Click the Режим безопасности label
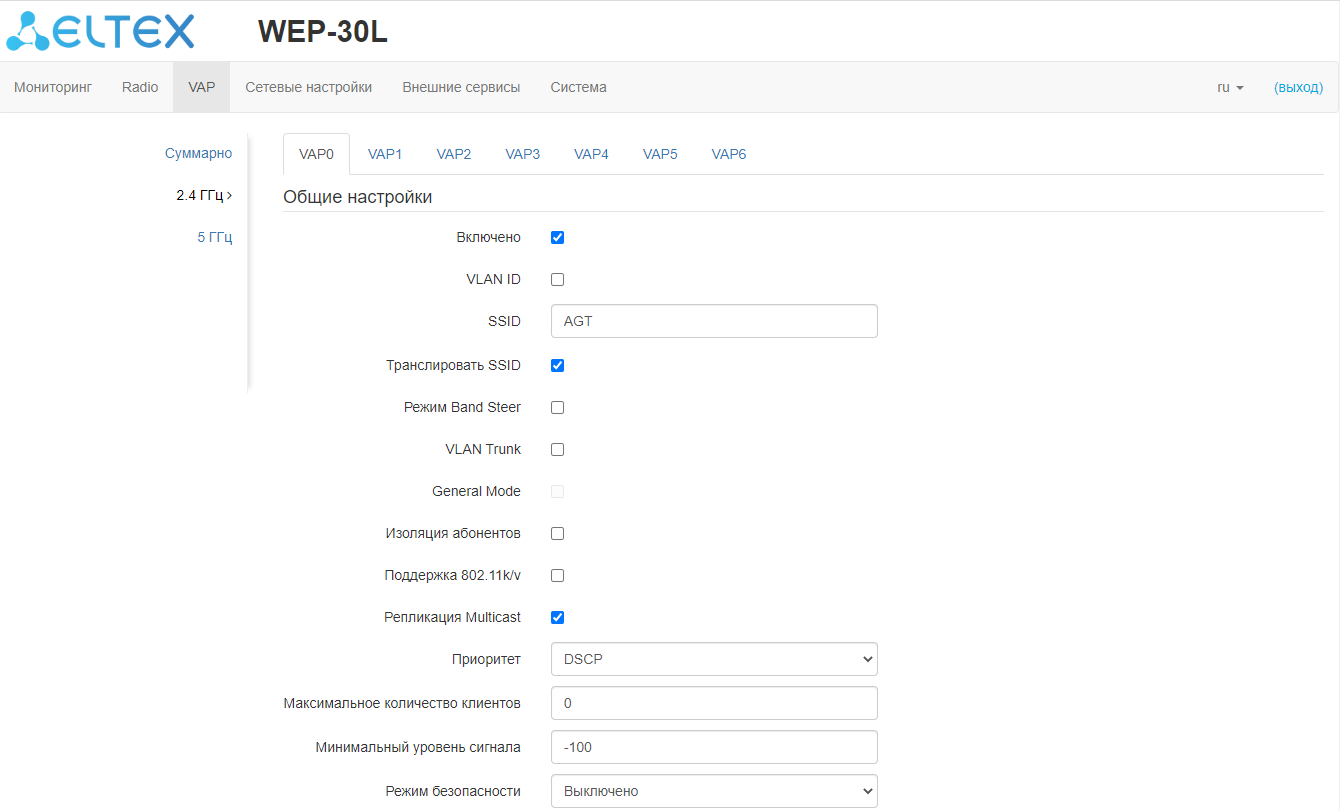 point(453,791)
